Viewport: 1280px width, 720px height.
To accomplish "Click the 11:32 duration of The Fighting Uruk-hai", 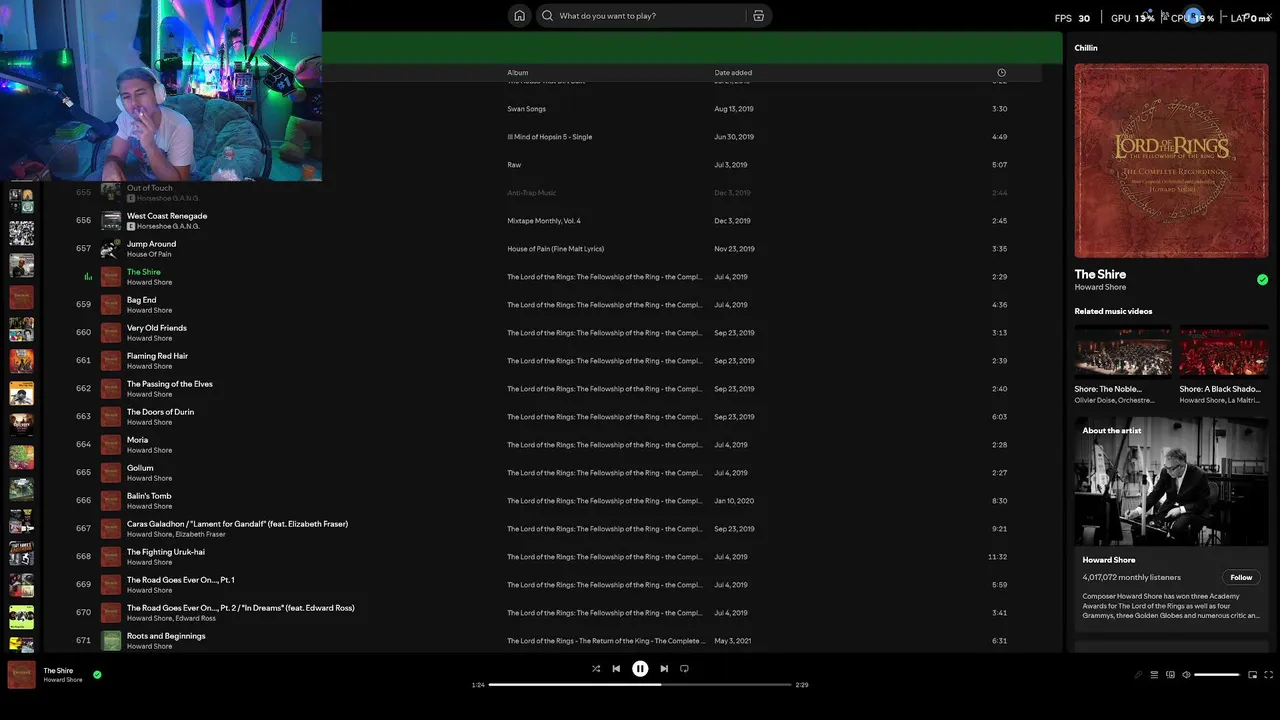I will click(997, 557).
